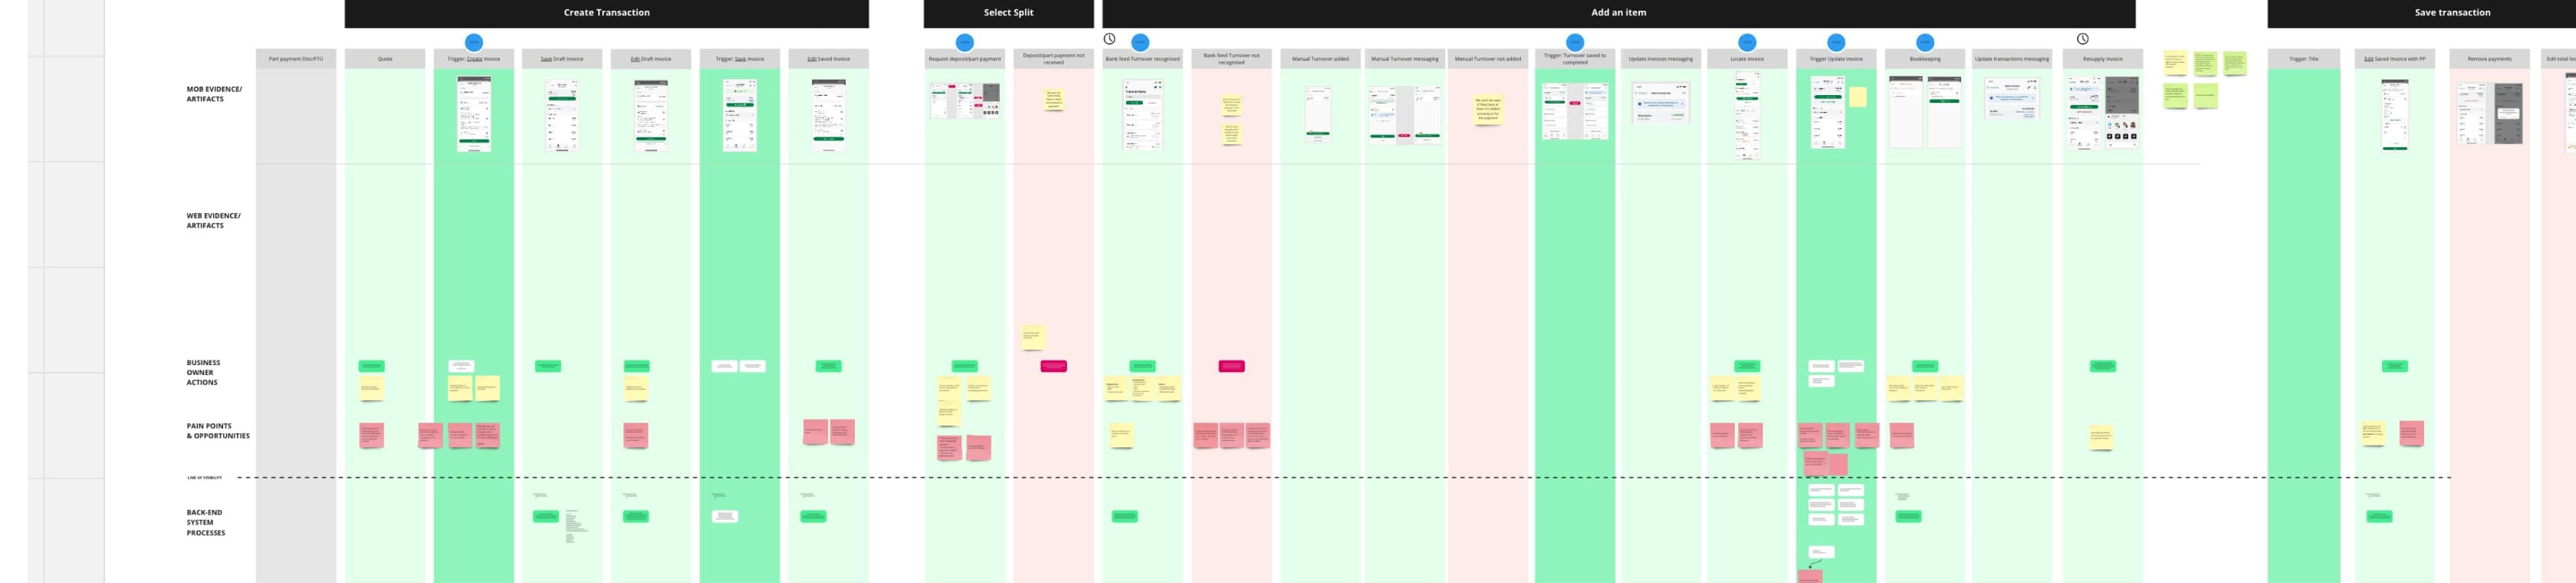Select Trigger: Turnover saved to completed header
This screenshot has width=2576, height=583.
click(1575, 59)
